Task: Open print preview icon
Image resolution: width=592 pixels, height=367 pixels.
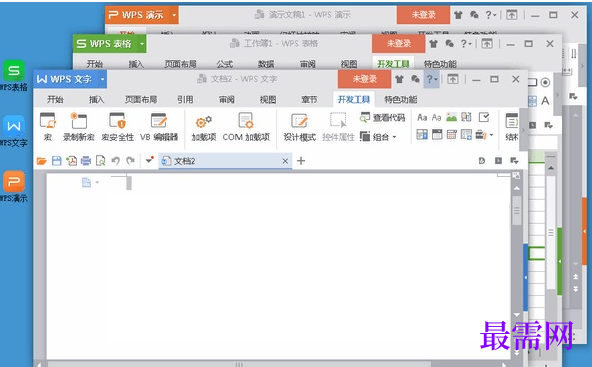Action: pyautogui.click(x=101, y=161)
